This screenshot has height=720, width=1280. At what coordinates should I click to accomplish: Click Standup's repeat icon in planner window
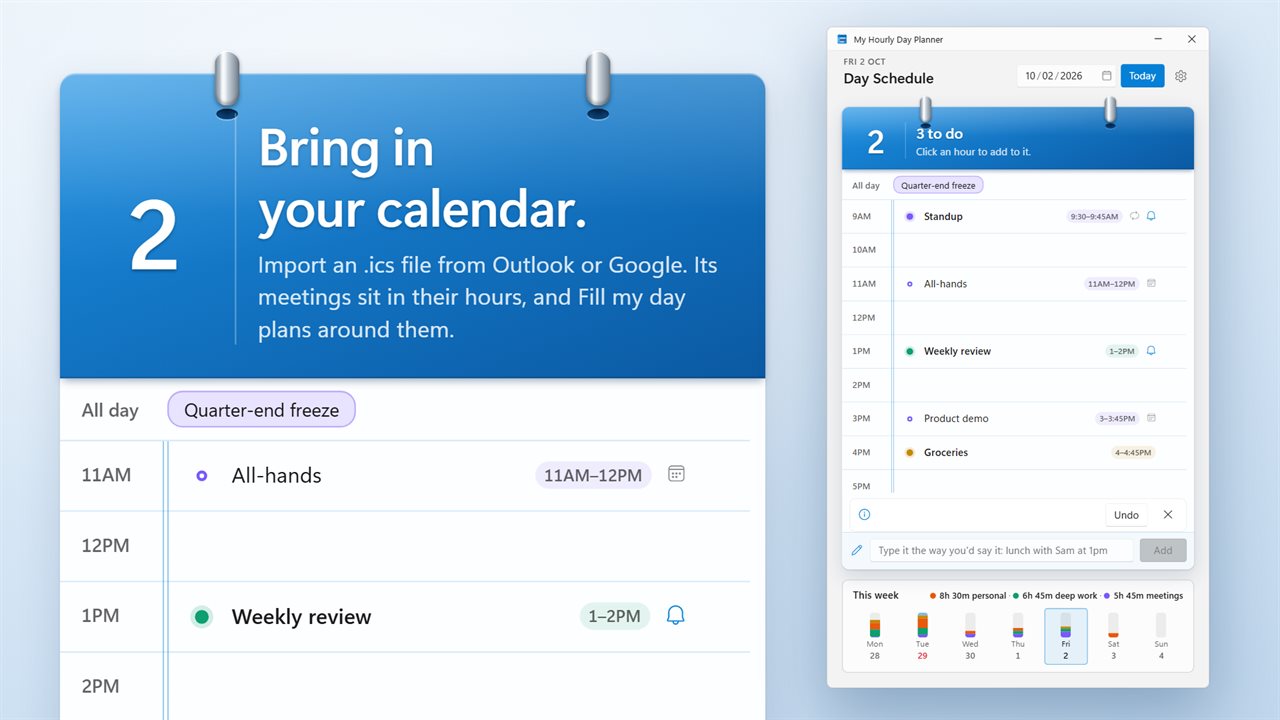1134,216
